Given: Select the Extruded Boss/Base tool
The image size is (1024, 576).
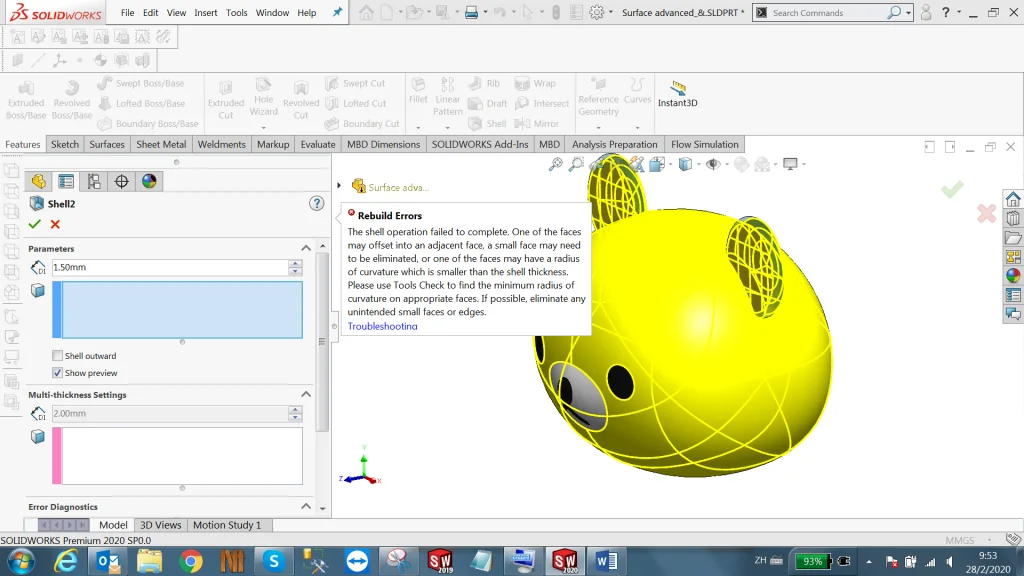Looking at the screenshot, I should pos(25,97).
